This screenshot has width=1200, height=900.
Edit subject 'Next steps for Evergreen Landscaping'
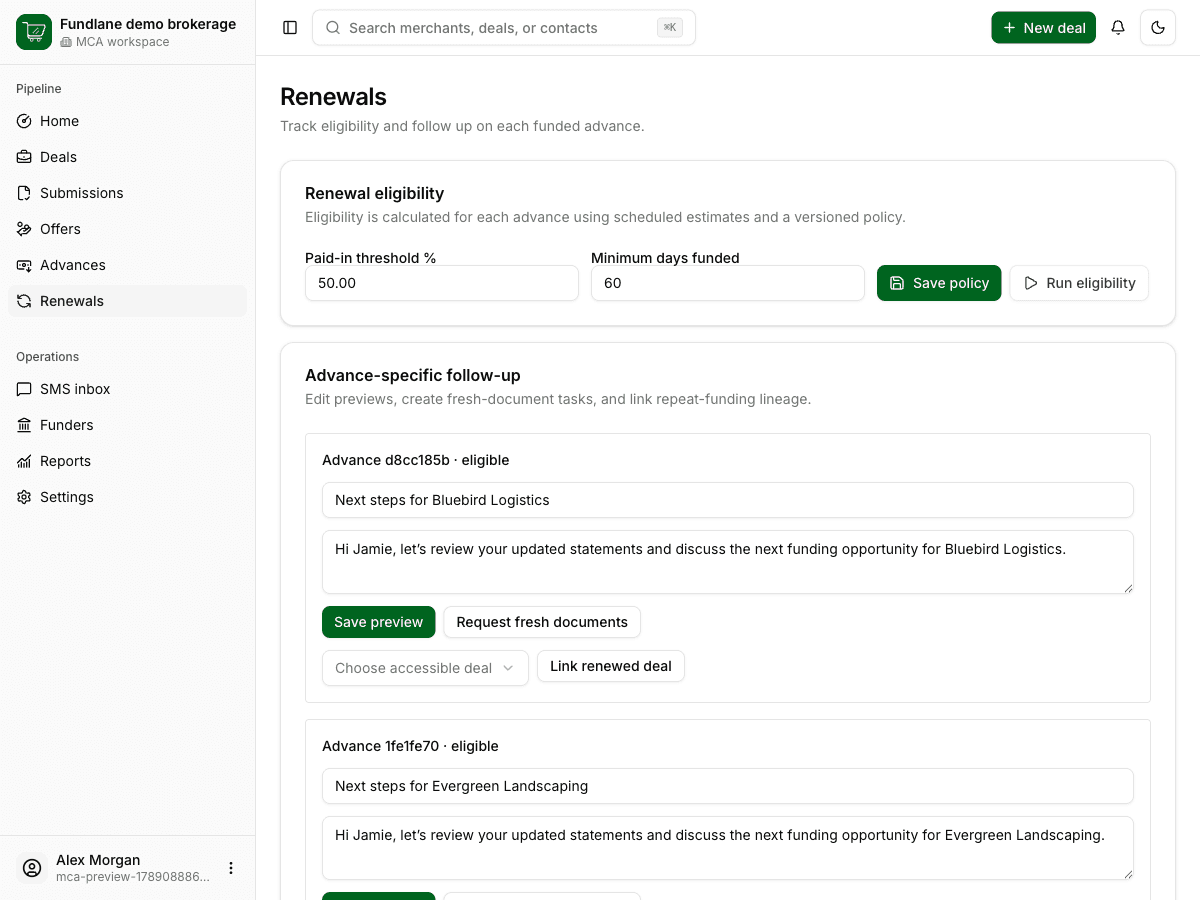click(x=728, y=786)
